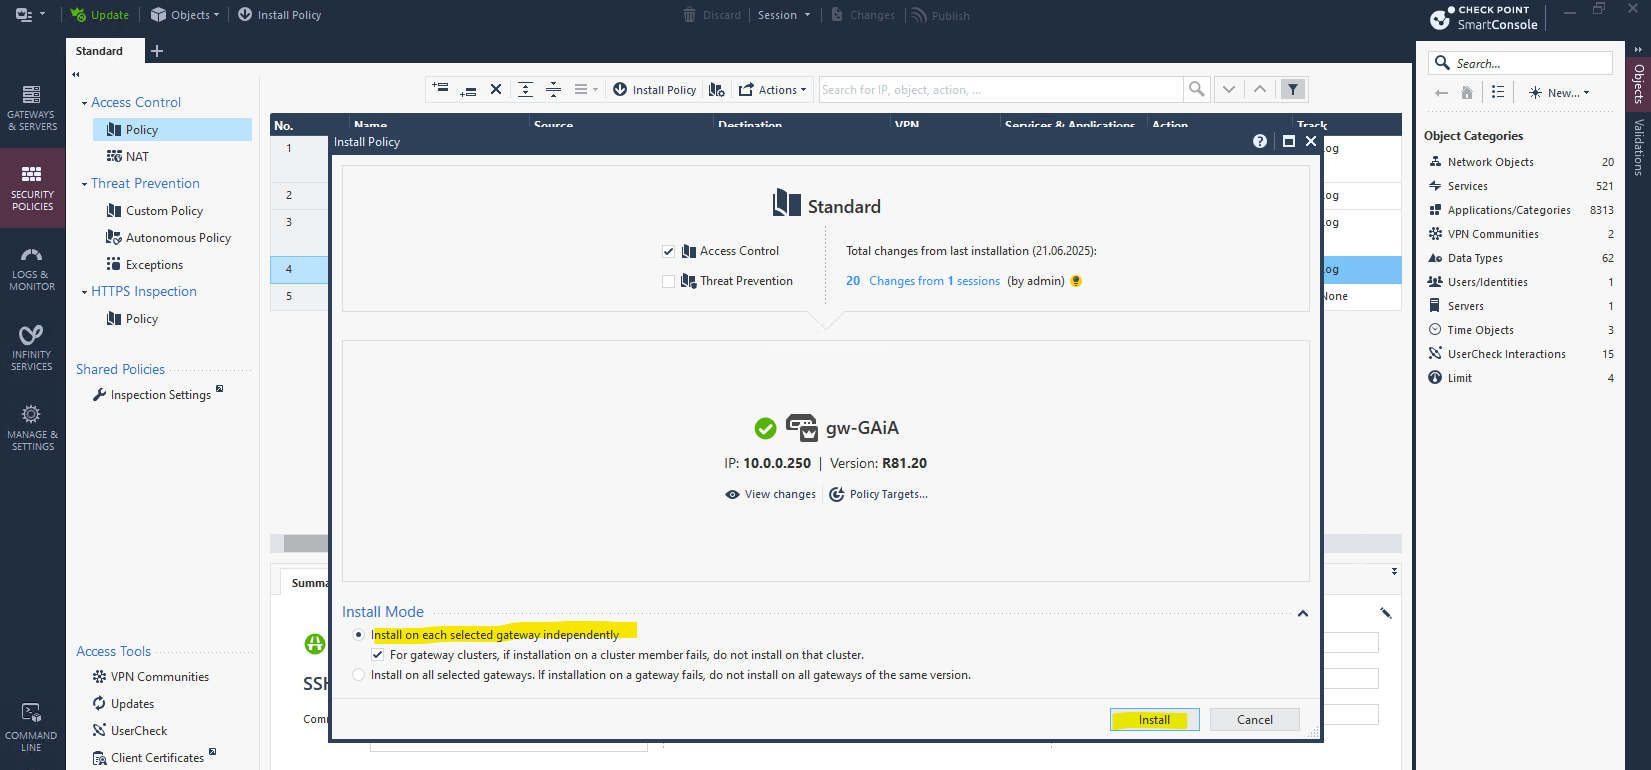Viewport: 1651px width, 770px height.
Task: Open Inspection Settings shared policy
Action: 158,395
